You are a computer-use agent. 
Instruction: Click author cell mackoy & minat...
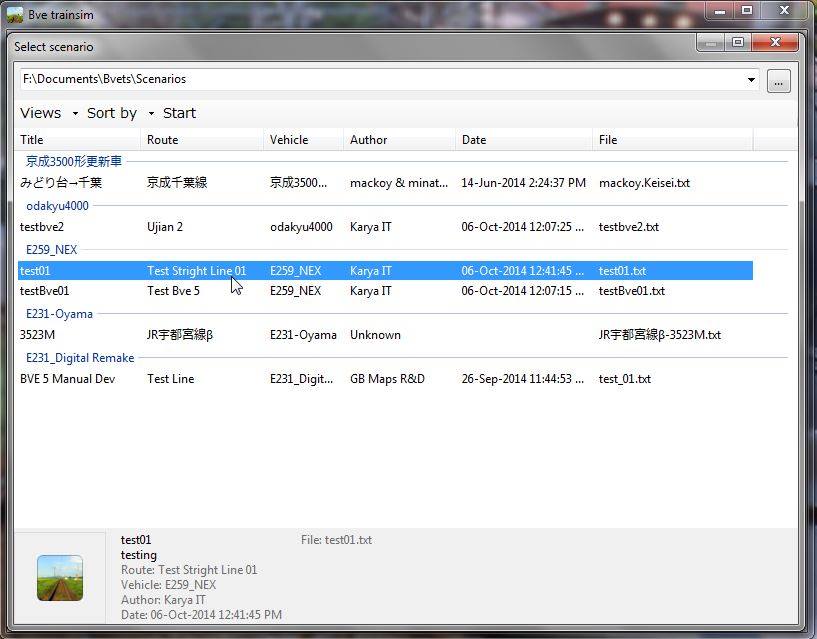pyautogui.click(x=399, y=183)
